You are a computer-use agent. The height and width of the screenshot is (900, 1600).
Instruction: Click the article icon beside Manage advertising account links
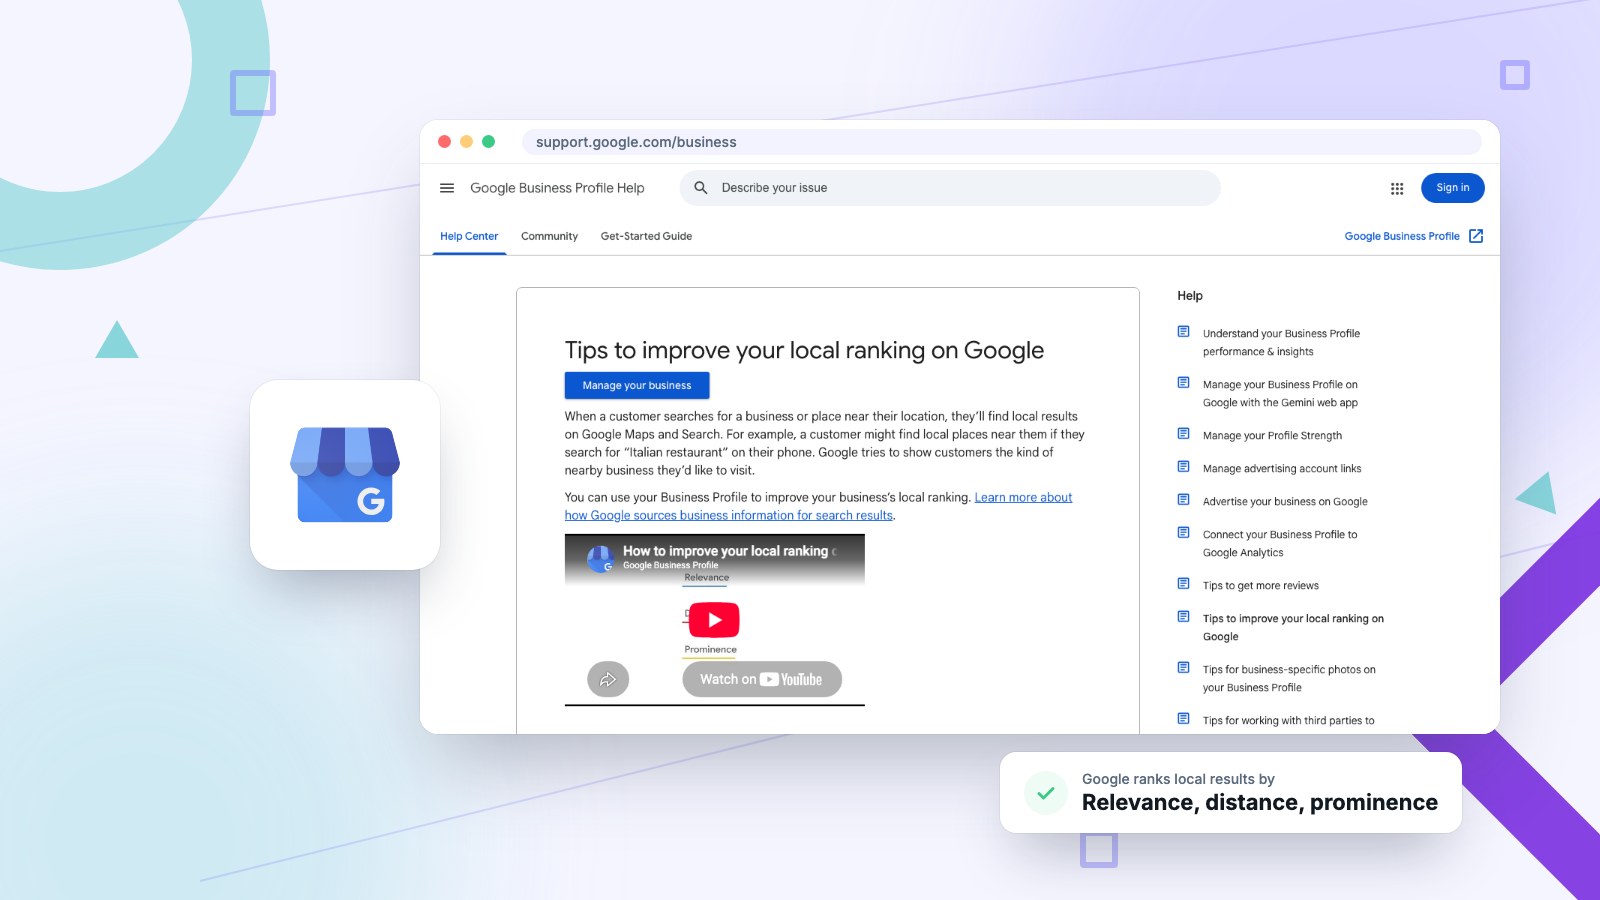1183,467
